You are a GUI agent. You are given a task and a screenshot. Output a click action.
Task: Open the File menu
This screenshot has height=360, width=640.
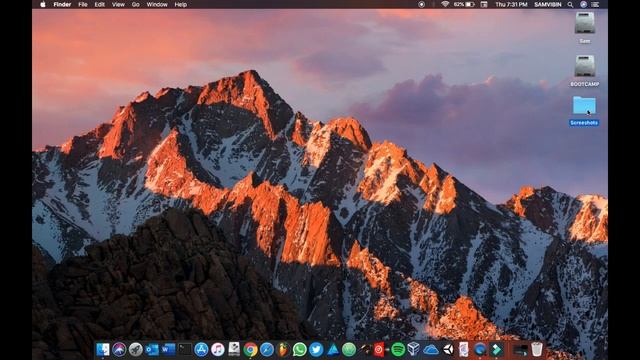point(83,4)
